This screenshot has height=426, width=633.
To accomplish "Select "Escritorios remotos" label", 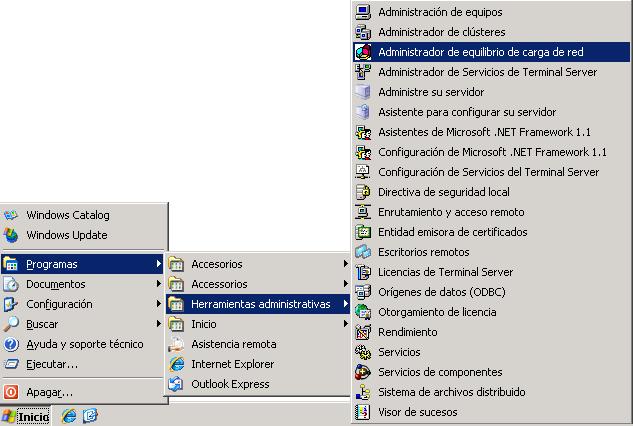I will tap(423, 252).
